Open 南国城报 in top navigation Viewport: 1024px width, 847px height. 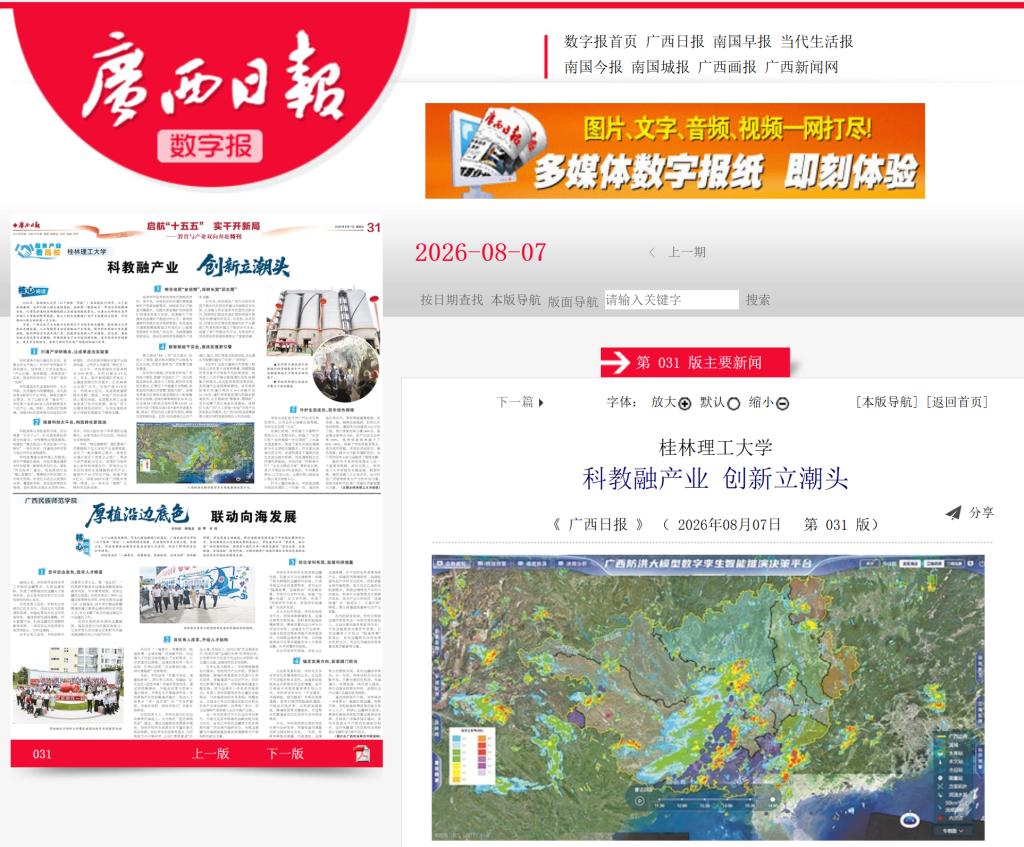click(x=660, y=67)
